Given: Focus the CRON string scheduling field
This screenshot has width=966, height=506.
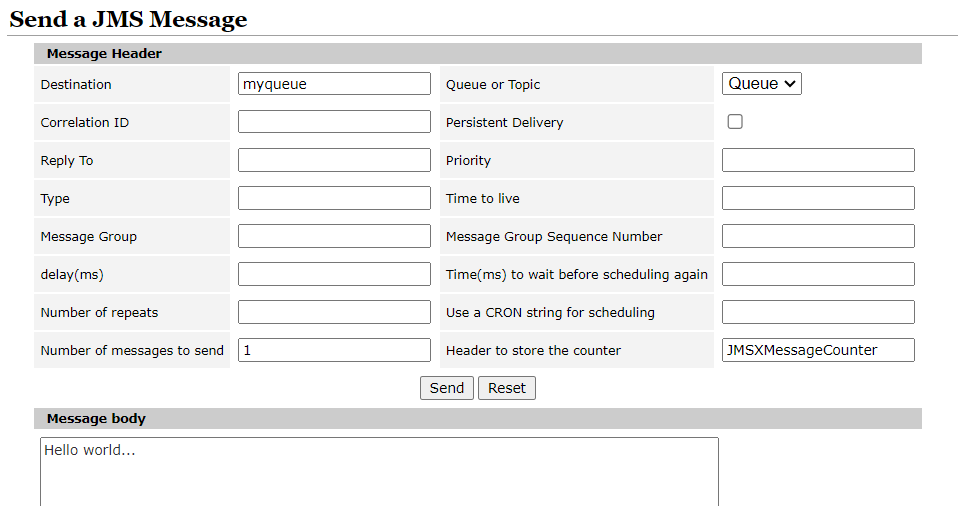Looking at the screenshot, I should pos(818,312).
